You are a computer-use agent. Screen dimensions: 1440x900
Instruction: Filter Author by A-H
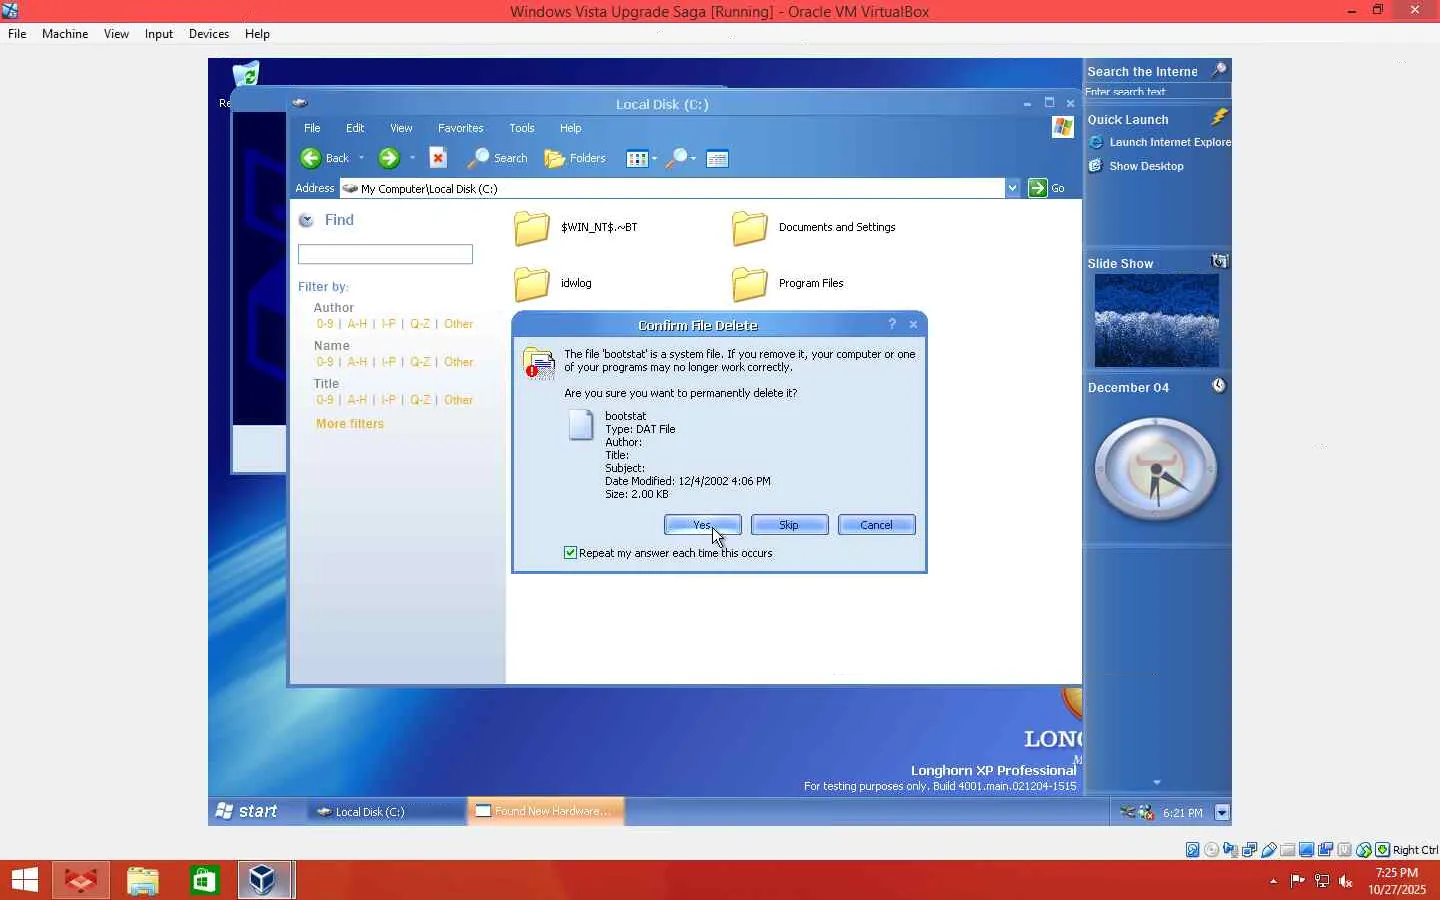click(357, 324)
